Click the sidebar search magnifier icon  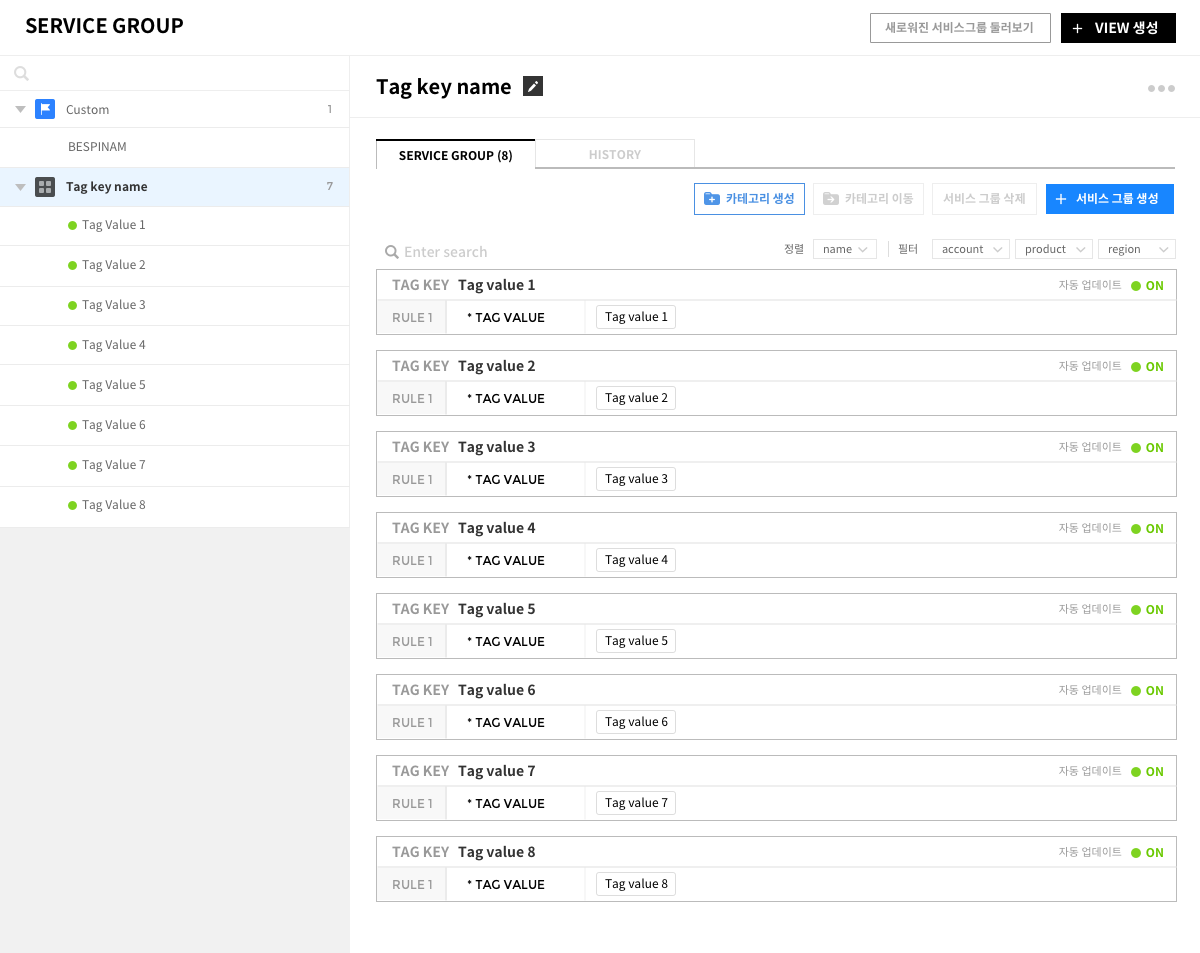pos(22,73)
